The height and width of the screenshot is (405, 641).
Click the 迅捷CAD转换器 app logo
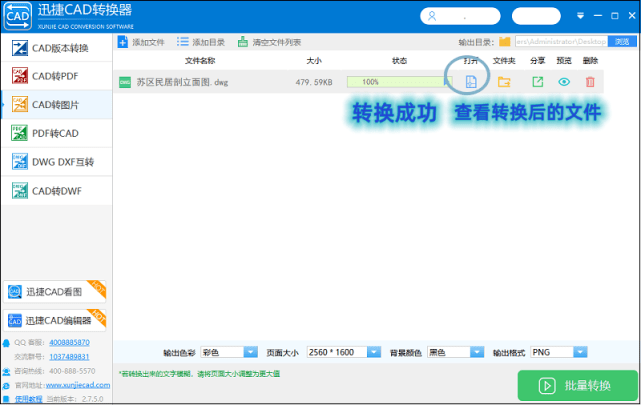coord(18,16)
